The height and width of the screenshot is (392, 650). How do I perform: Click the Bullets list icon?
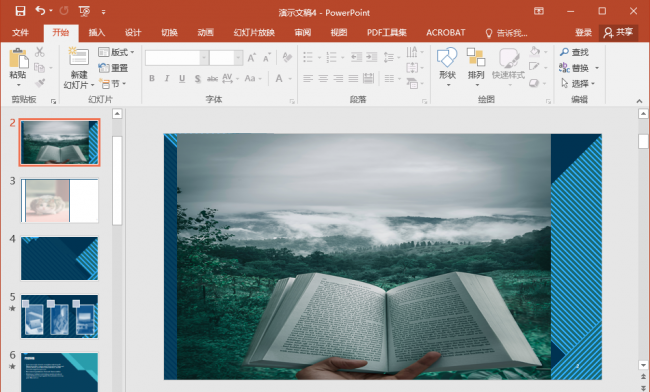(308, 57)
